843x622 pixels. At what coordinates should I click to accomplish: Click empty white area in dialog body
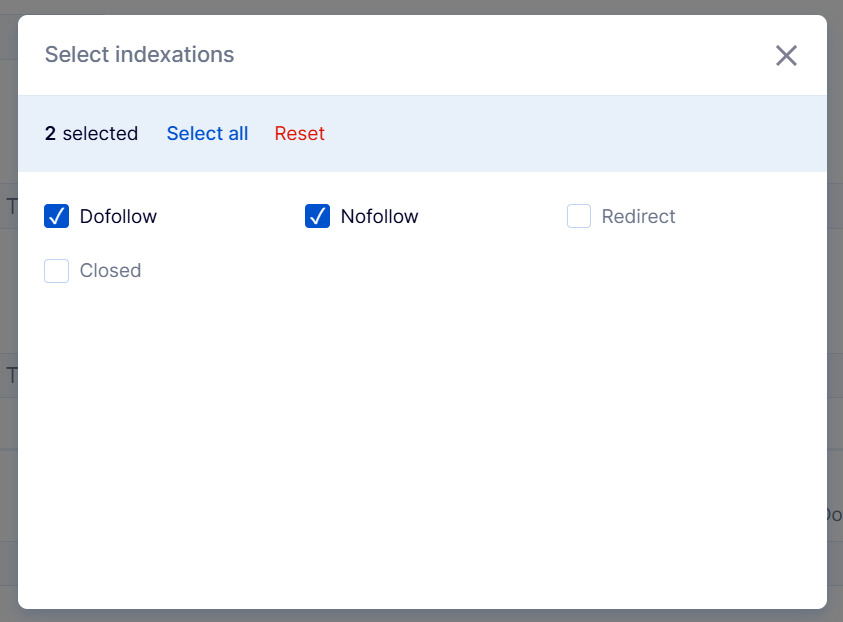[420, 430]
